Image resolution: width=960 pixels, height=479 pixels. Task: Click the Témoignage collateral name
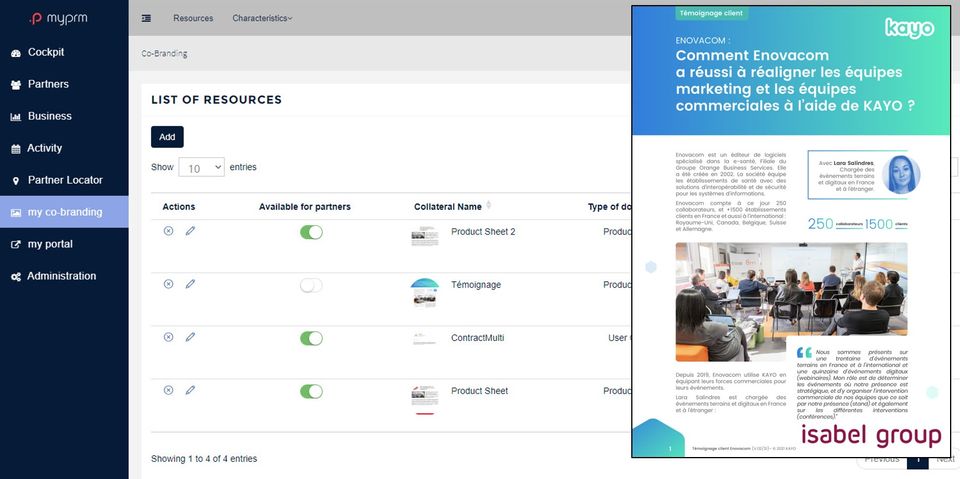476,285
